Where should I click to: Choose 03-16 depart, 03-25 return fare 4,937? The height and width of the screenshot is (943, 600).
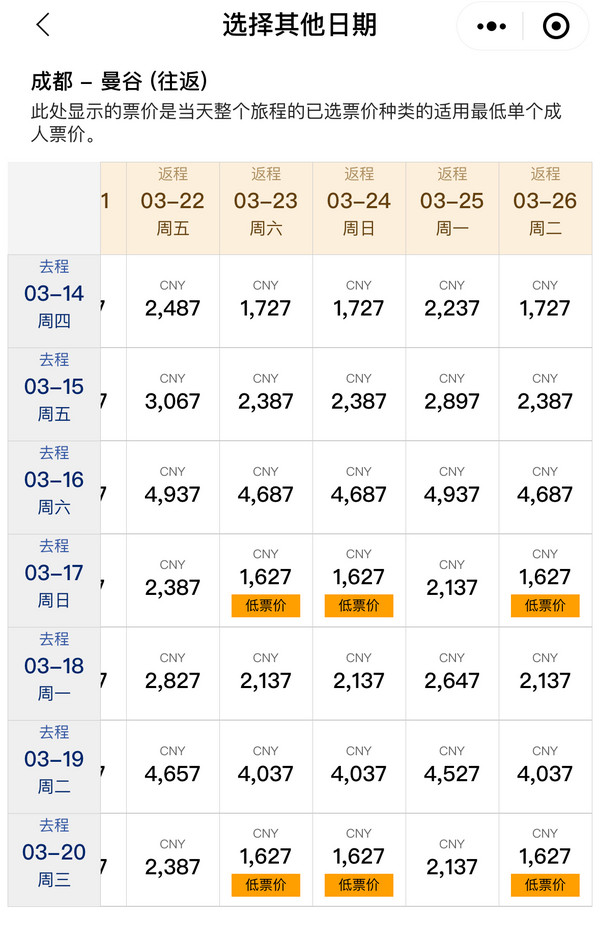coord(452,487)
